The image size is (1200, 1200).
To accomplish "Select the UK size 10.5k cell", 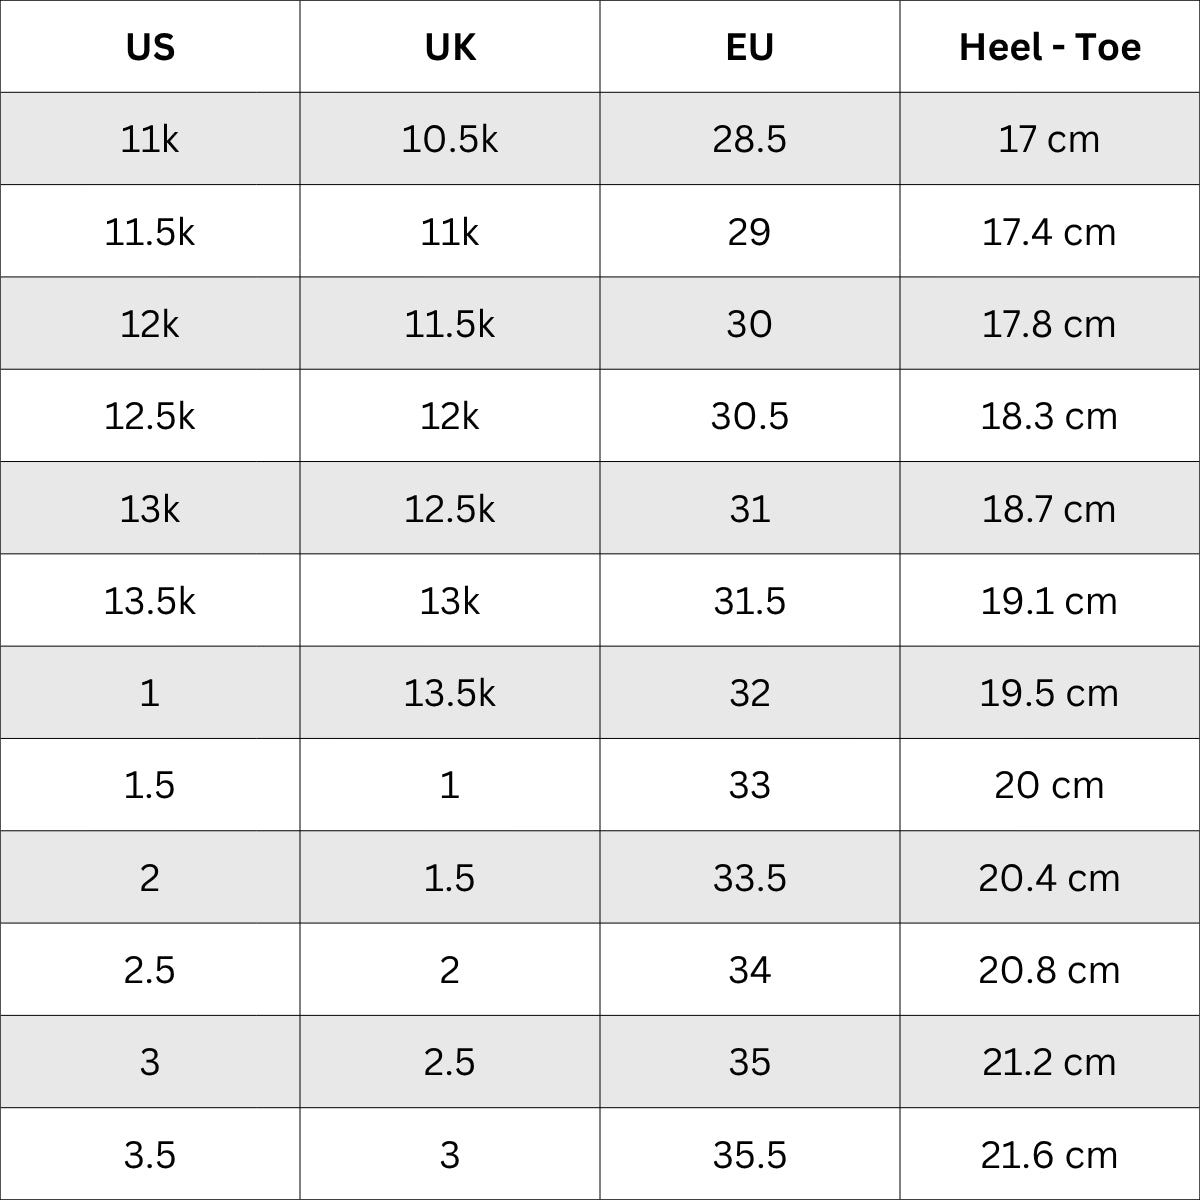I will (450, 139).
